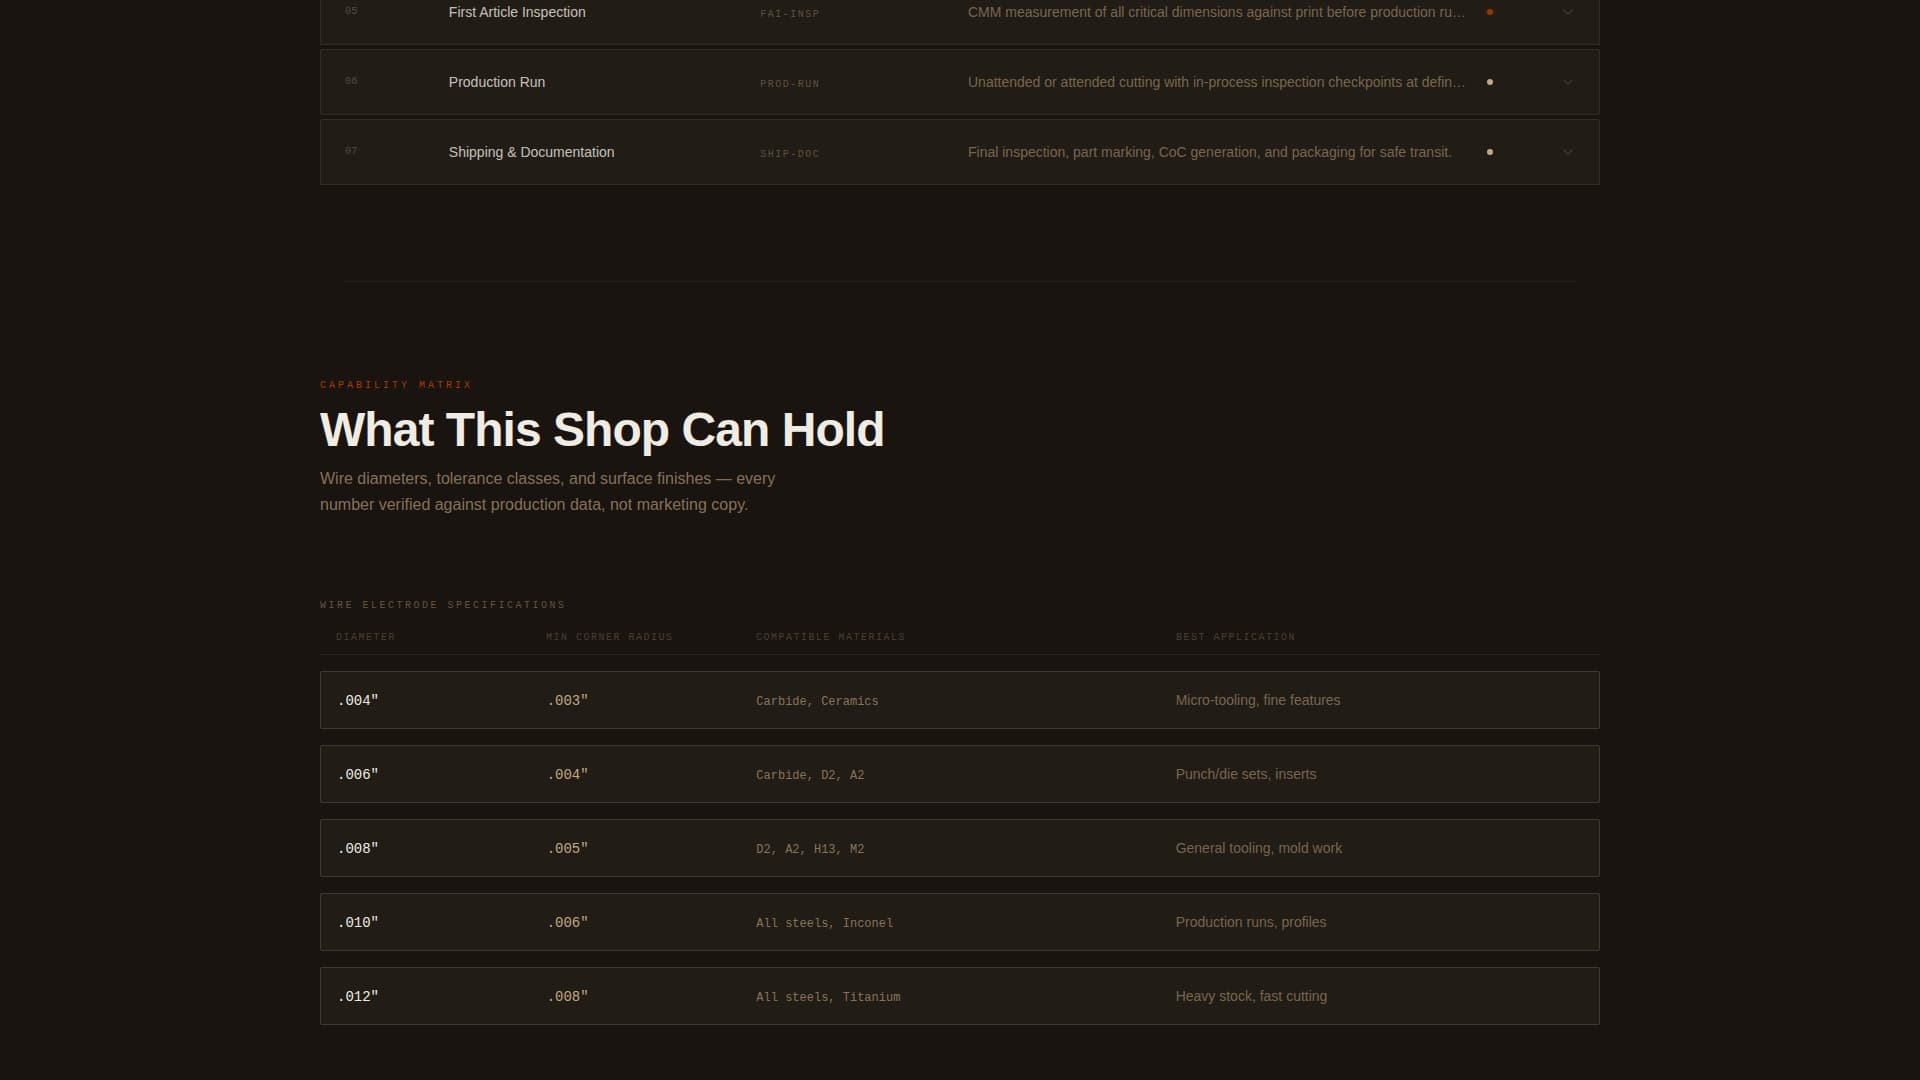This screenshot has height=1080, width=1920.
Task: Click the status dot on Production Run
Action: coord(1490,82)
